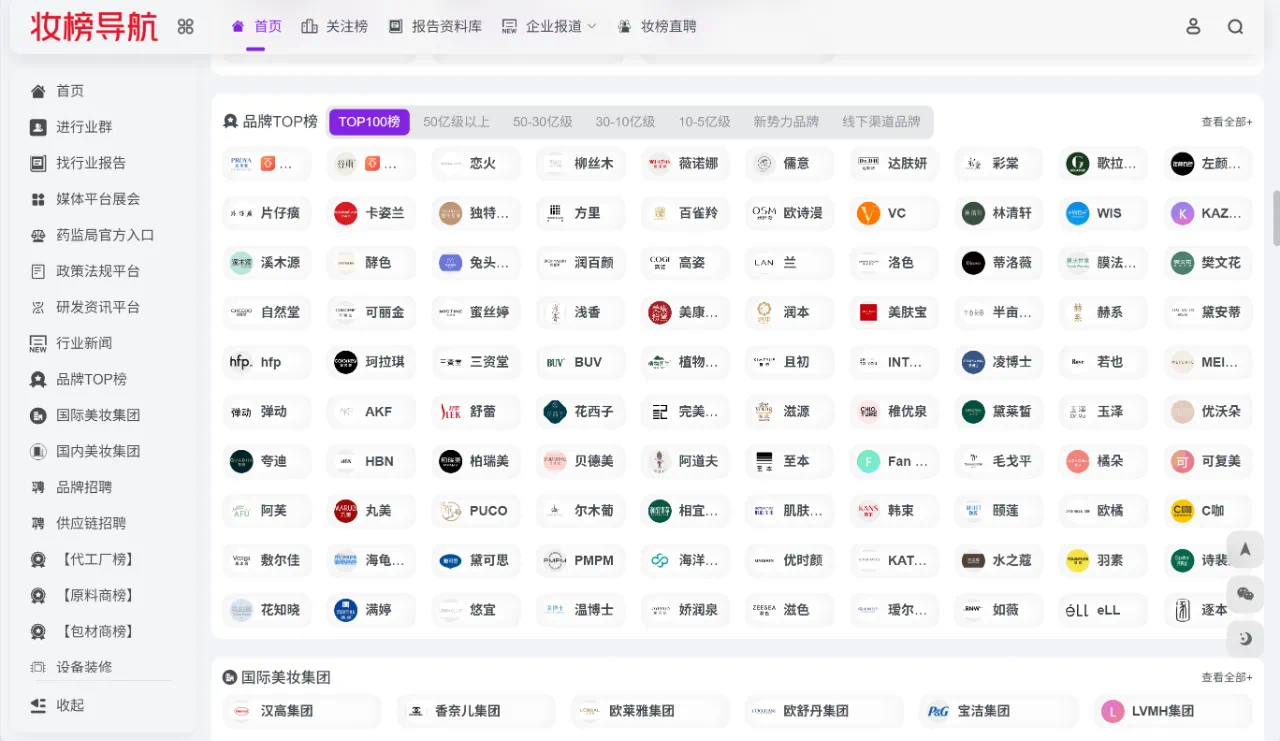The height and width of the screenshot is (741, 1280).
Task: Switch to the 30-10亿级 tab
Action: click(625, 122)
